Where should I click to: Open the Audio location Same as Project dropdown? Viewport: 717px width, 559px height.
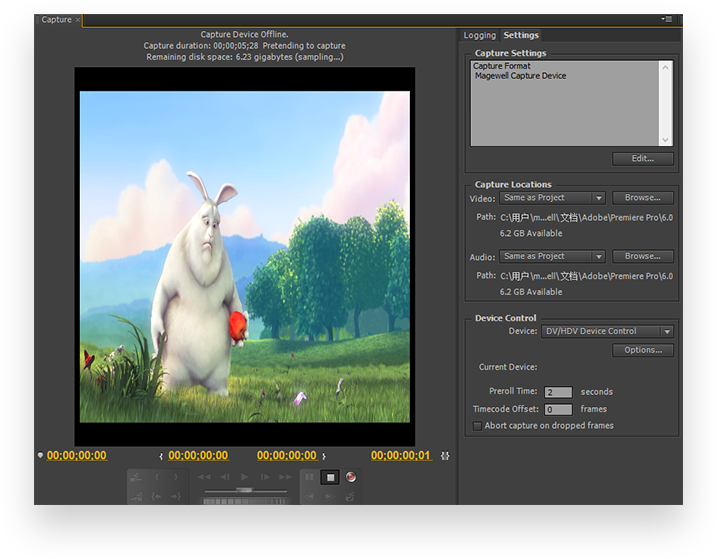(x=552, y=256)
